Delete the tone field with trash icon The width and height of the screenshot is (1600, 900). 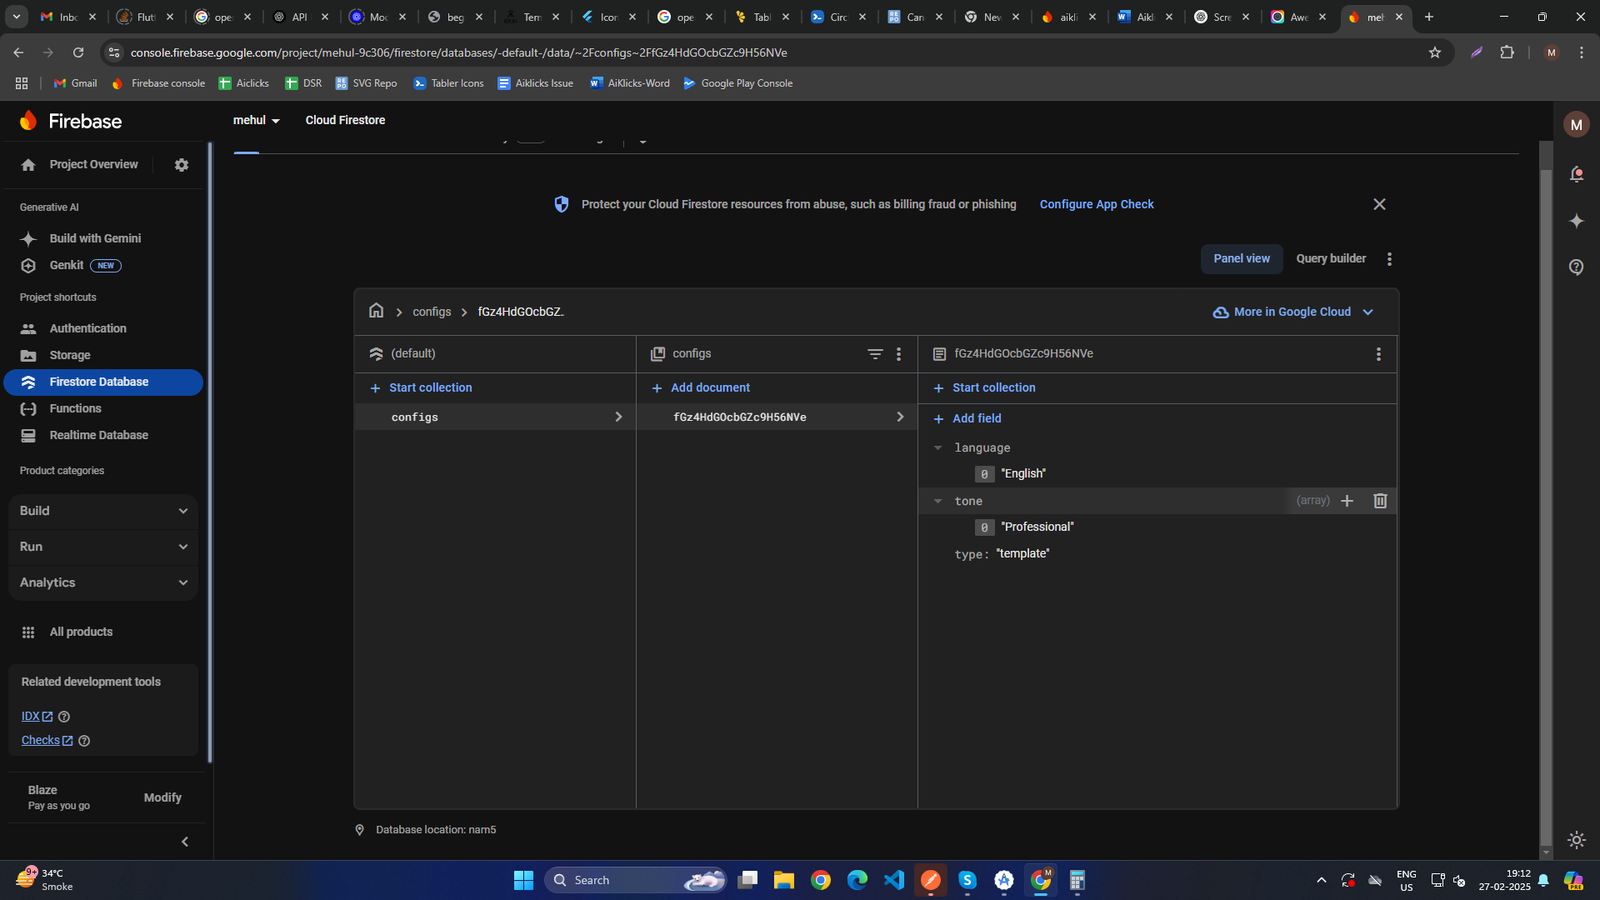[1380, 501]
